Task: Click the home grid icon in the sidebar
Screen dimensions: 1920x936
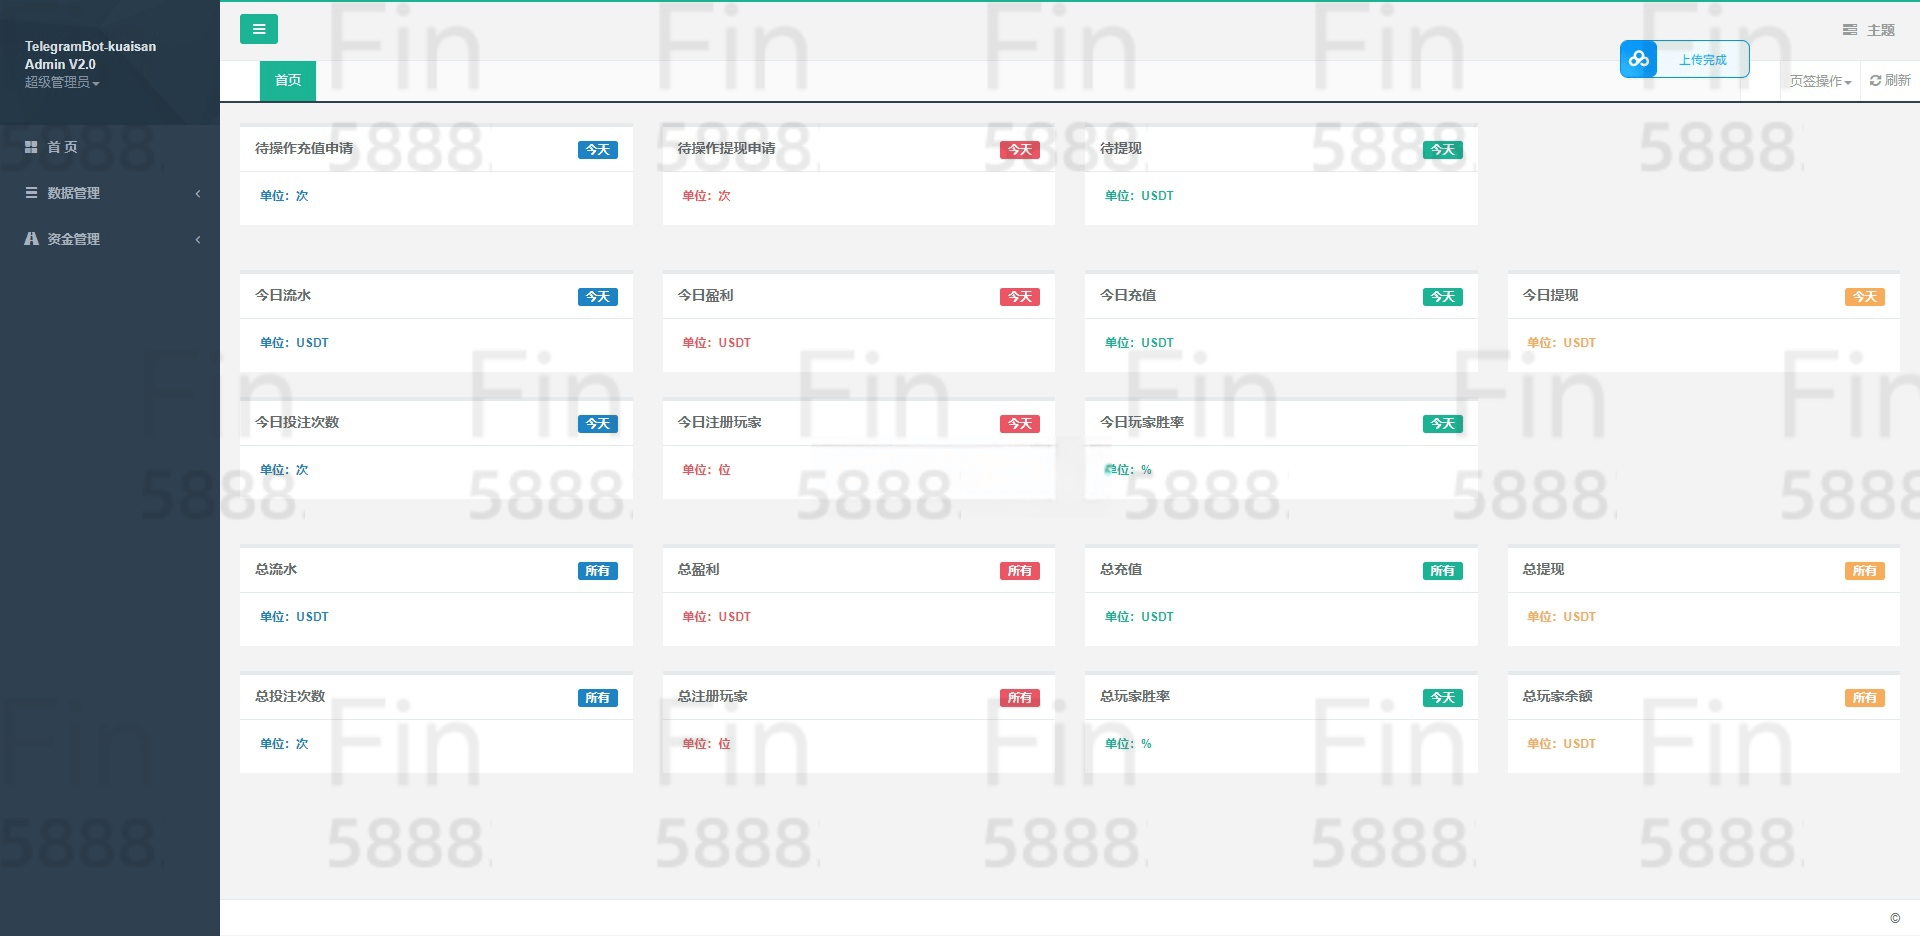Action: (31, 147)
